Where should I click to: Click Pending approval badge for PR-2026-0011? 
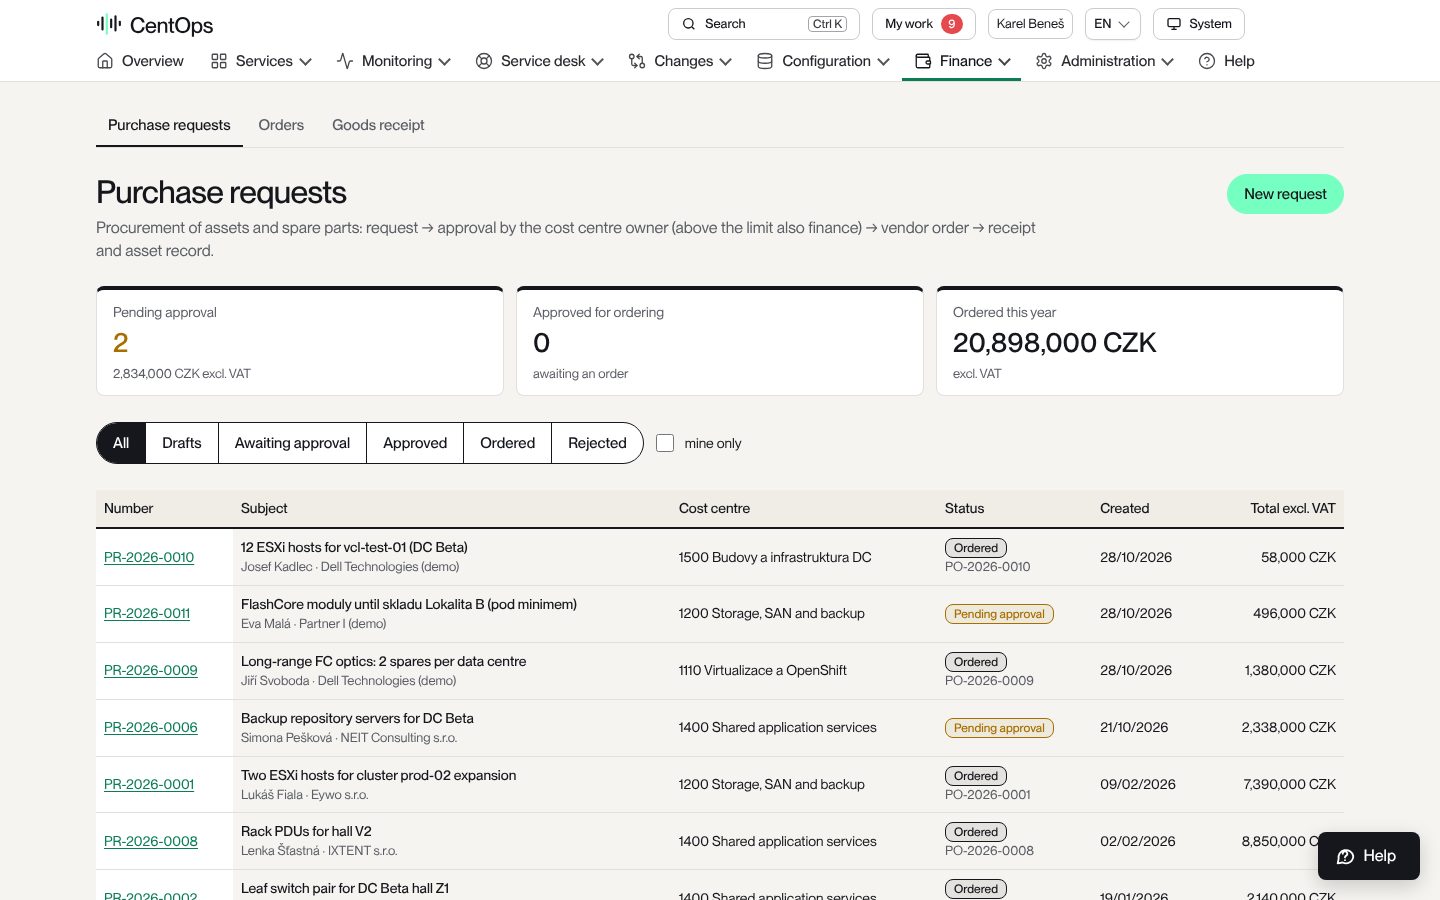click(999, 614)
